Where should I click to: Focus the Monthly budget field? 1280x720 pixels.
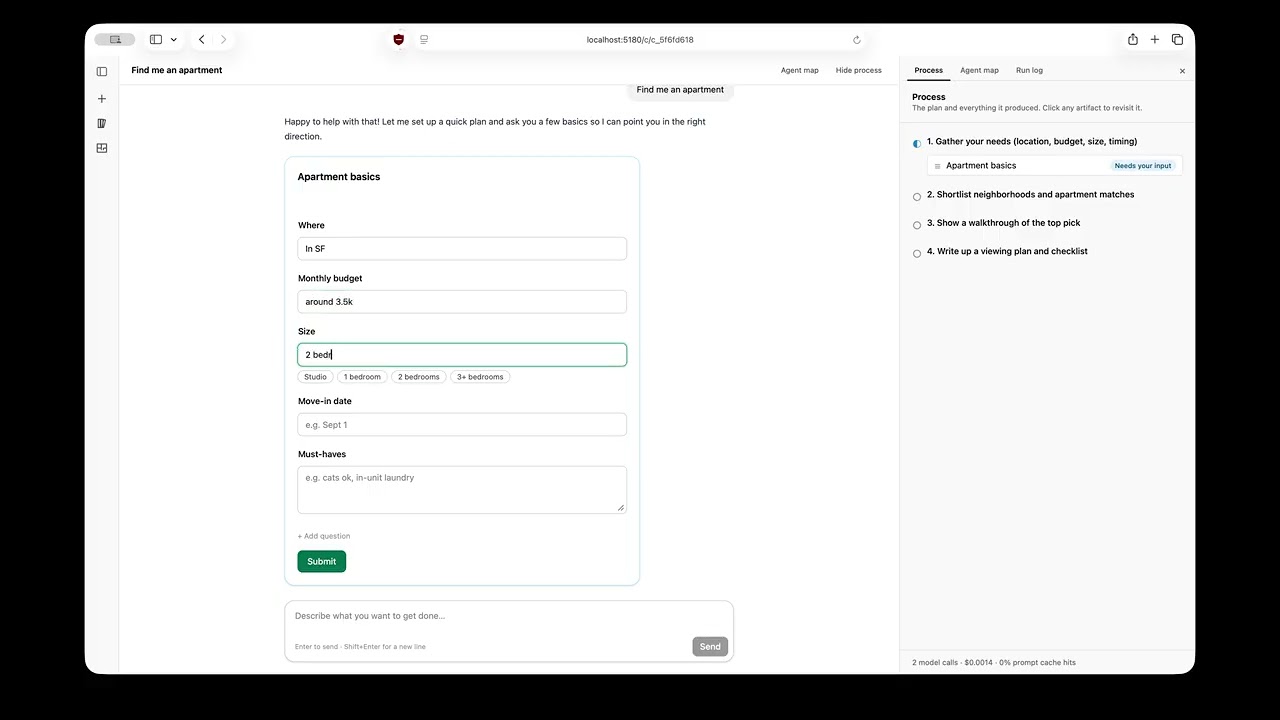pyautogui.click(x=462, y=301)
